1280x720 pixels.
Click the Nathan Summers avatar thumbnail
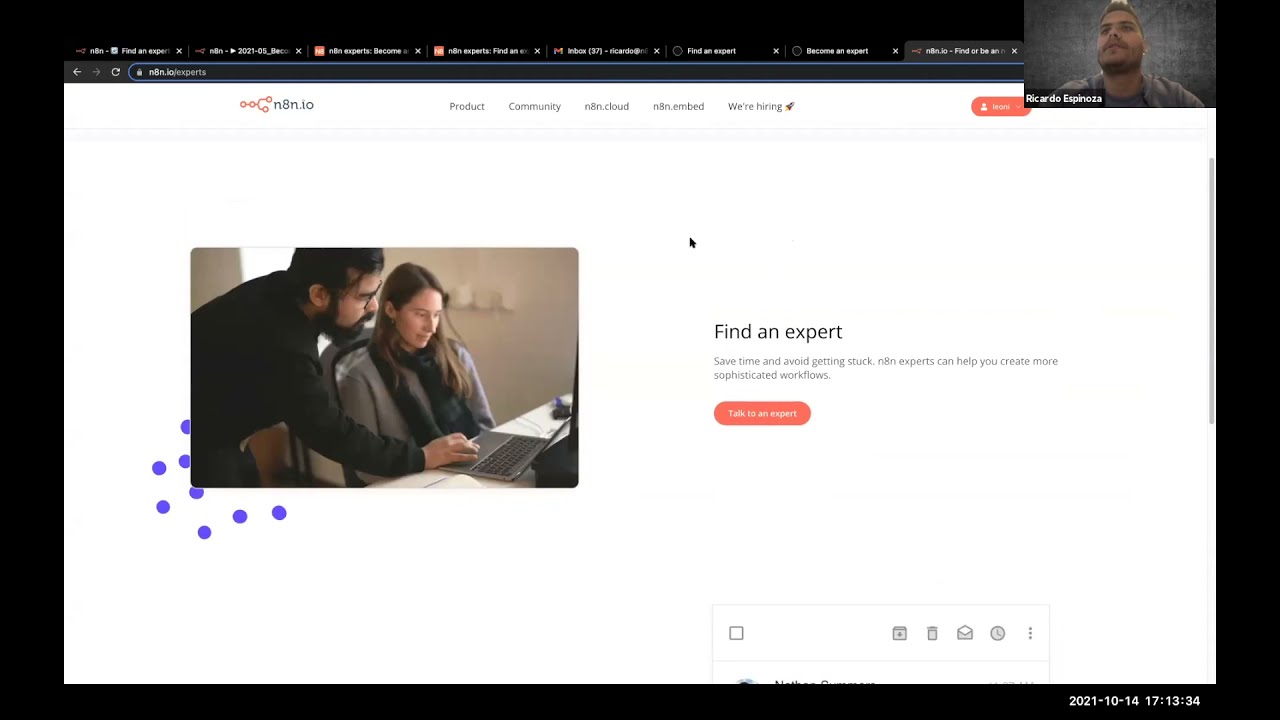pos(746,686)
